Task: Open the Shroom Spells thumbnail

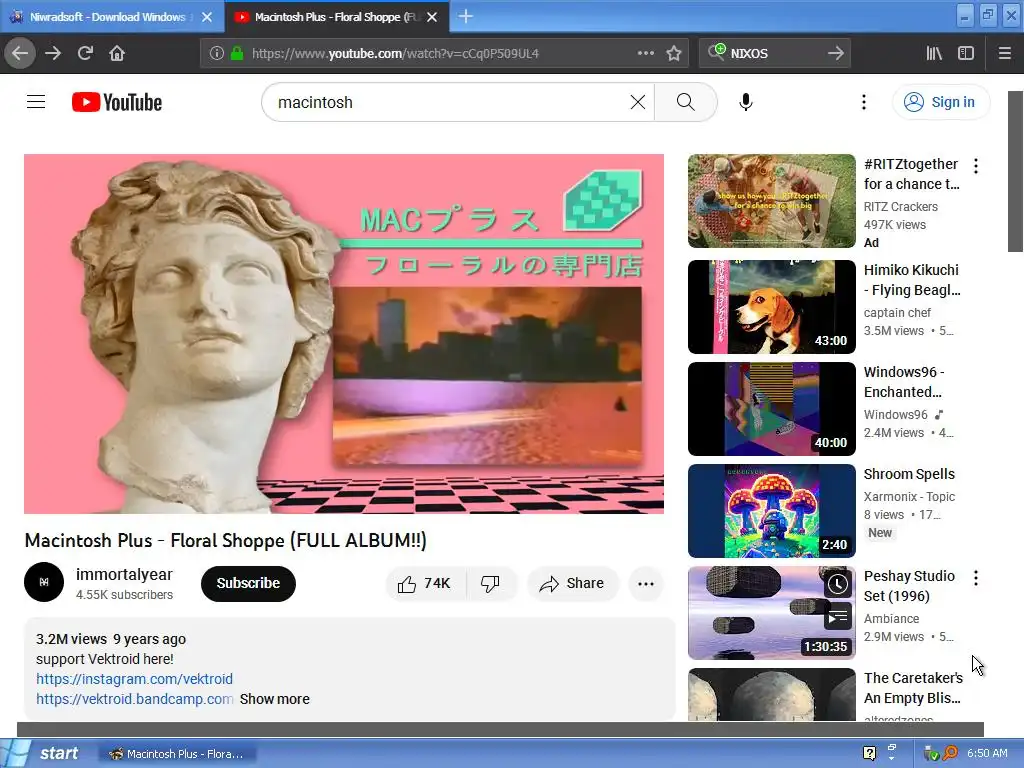Action: click(x=771, y=511)
